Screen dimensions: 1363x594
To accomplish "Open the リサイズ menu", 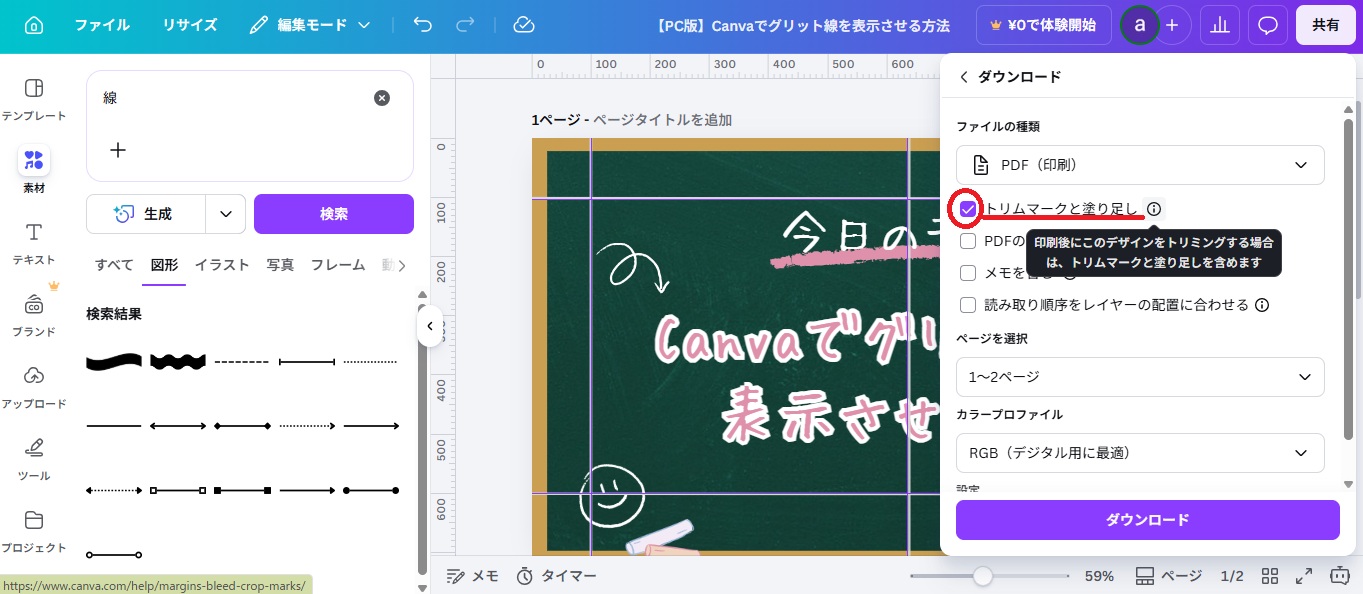I will tap(190, 25).
